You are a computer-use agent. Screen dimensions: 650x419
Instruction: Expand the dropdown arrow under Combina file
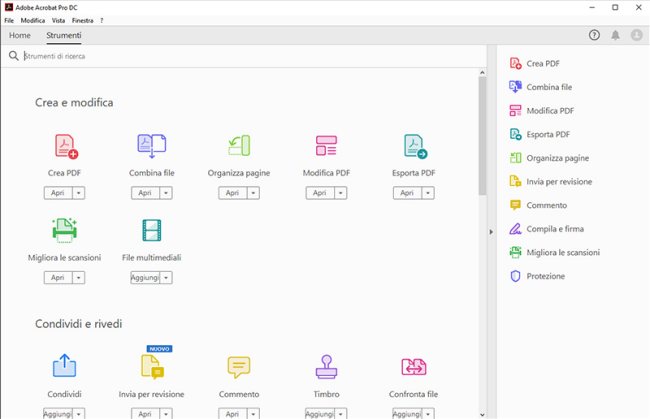(x=166, y=193)
